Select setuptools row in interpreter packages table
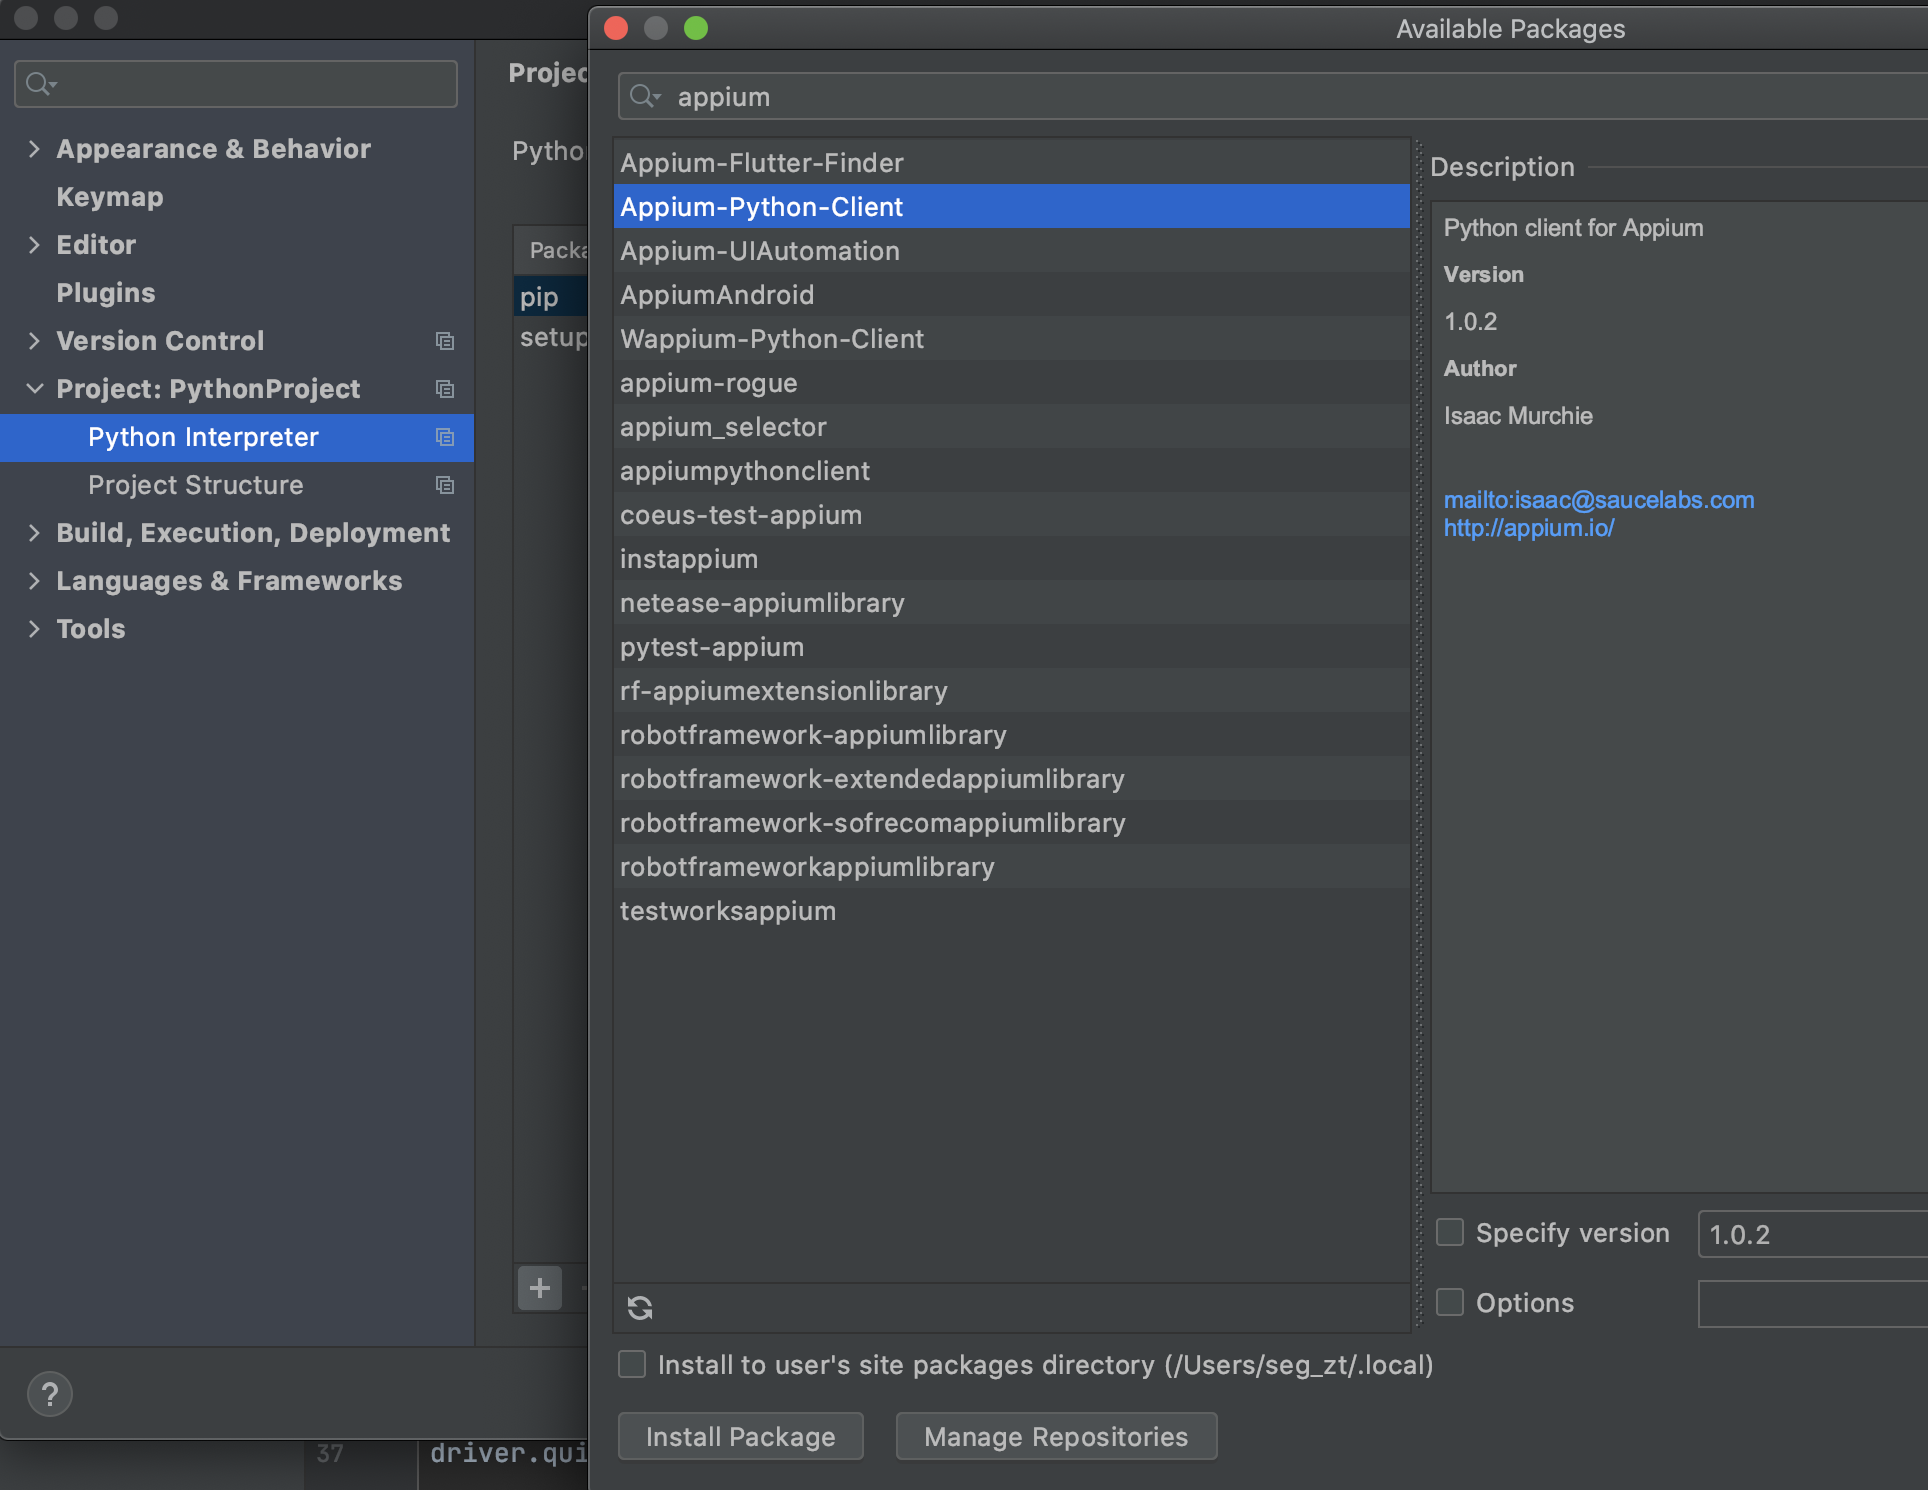 click(x=551, y=337)
